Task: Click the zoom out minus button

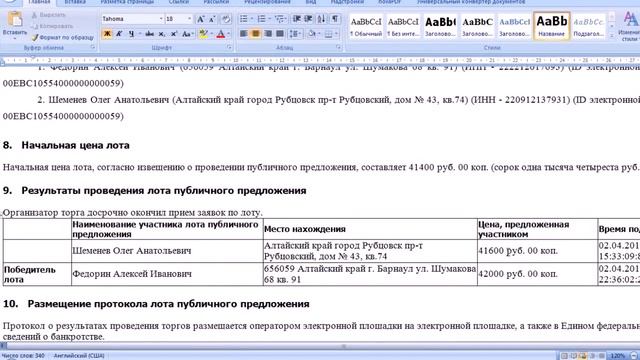Action: coord(633,356)
